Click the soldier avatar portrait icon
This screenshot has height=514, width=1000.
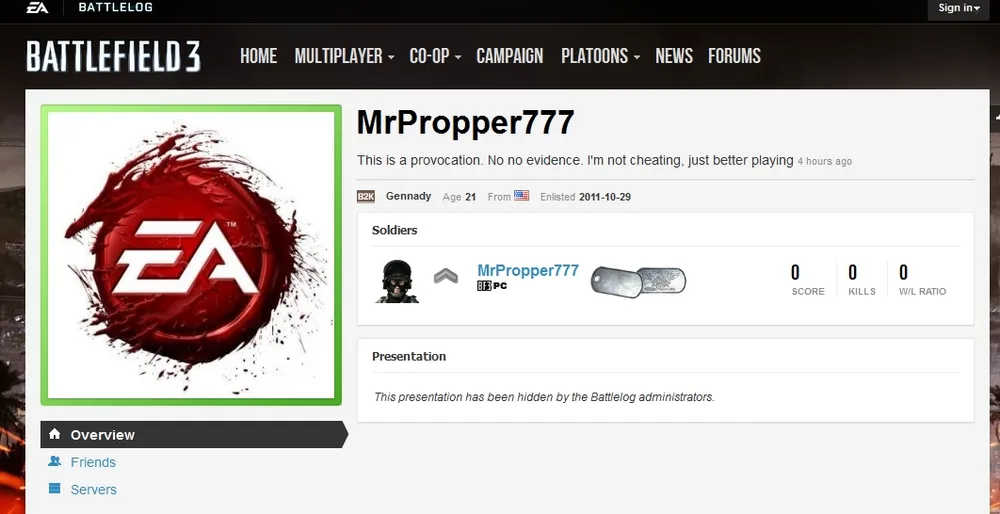pyautogui.click(x=397, y=281)
